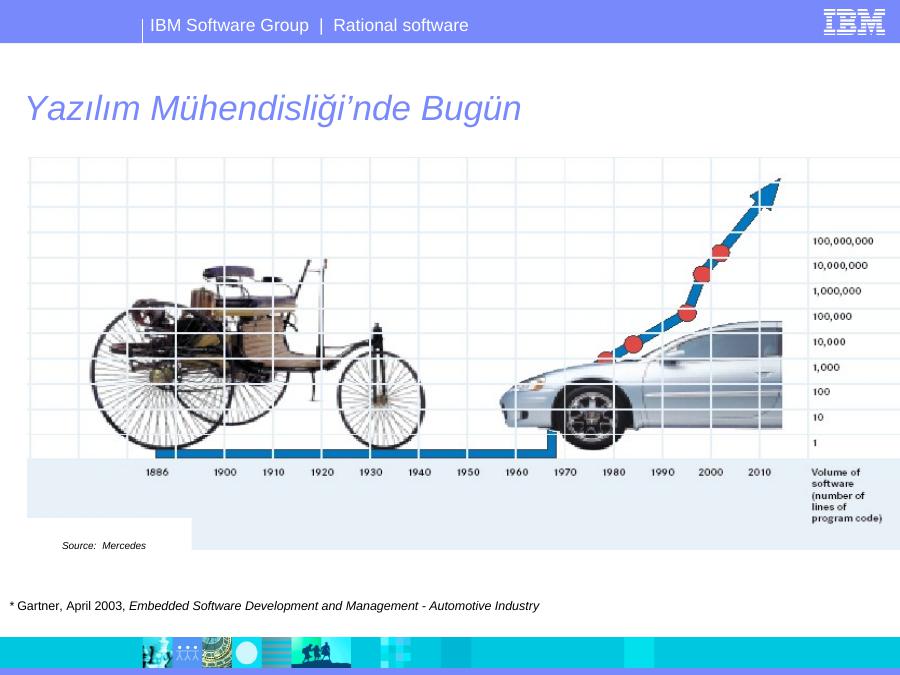
Task: Click the slide title "Yazılım Mühendisliği'nde Bugün"
Action: (x=273, y=108)
